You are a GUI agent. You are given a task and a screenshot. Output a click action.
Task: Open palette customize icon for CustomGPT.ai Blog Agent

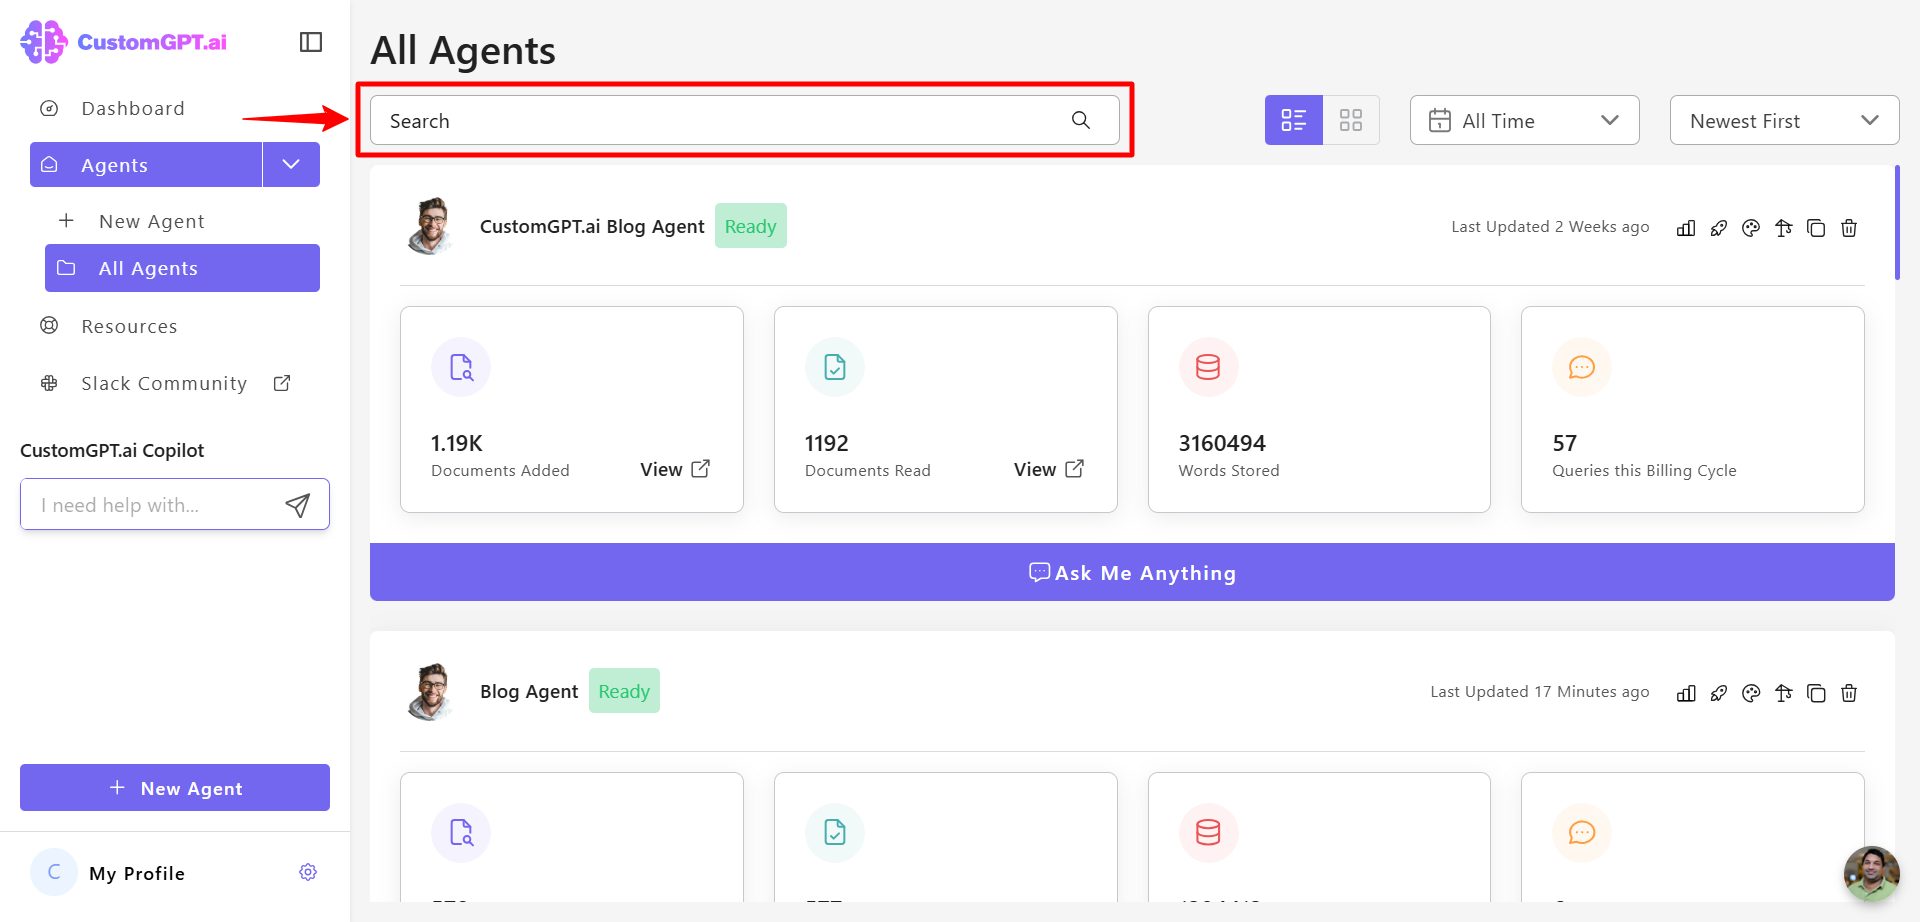click(x=1751, y=228)
